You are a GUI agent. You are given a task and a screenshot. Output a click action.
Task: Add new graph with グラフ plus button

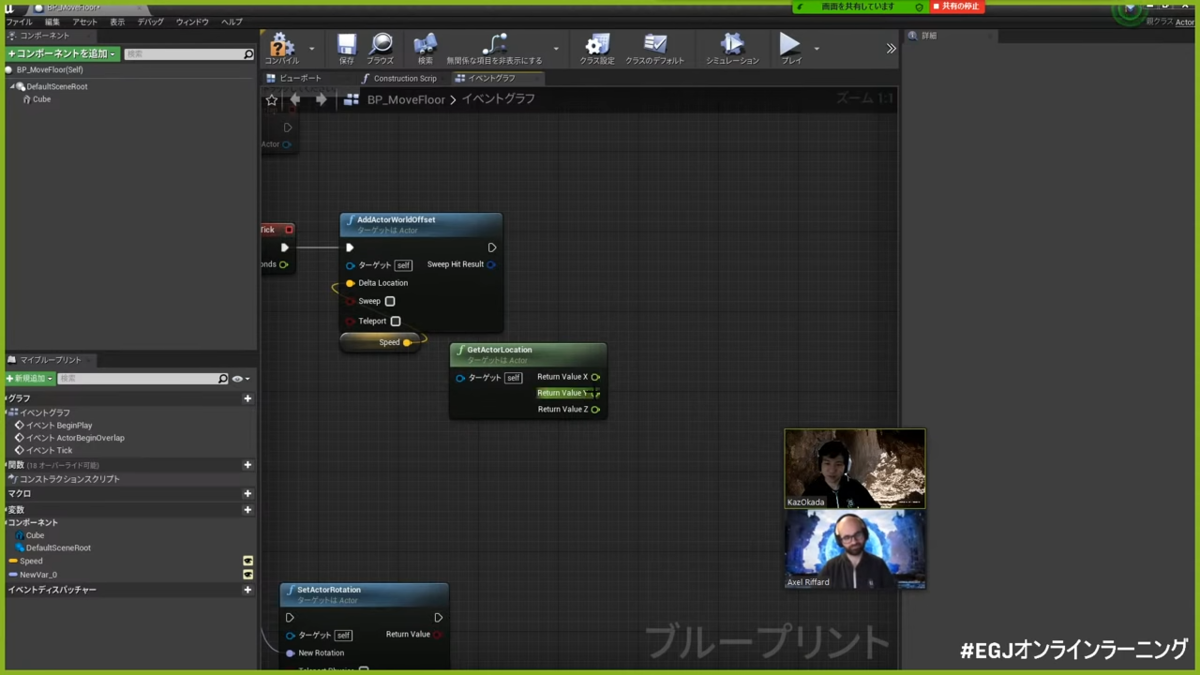click(248, 398)
